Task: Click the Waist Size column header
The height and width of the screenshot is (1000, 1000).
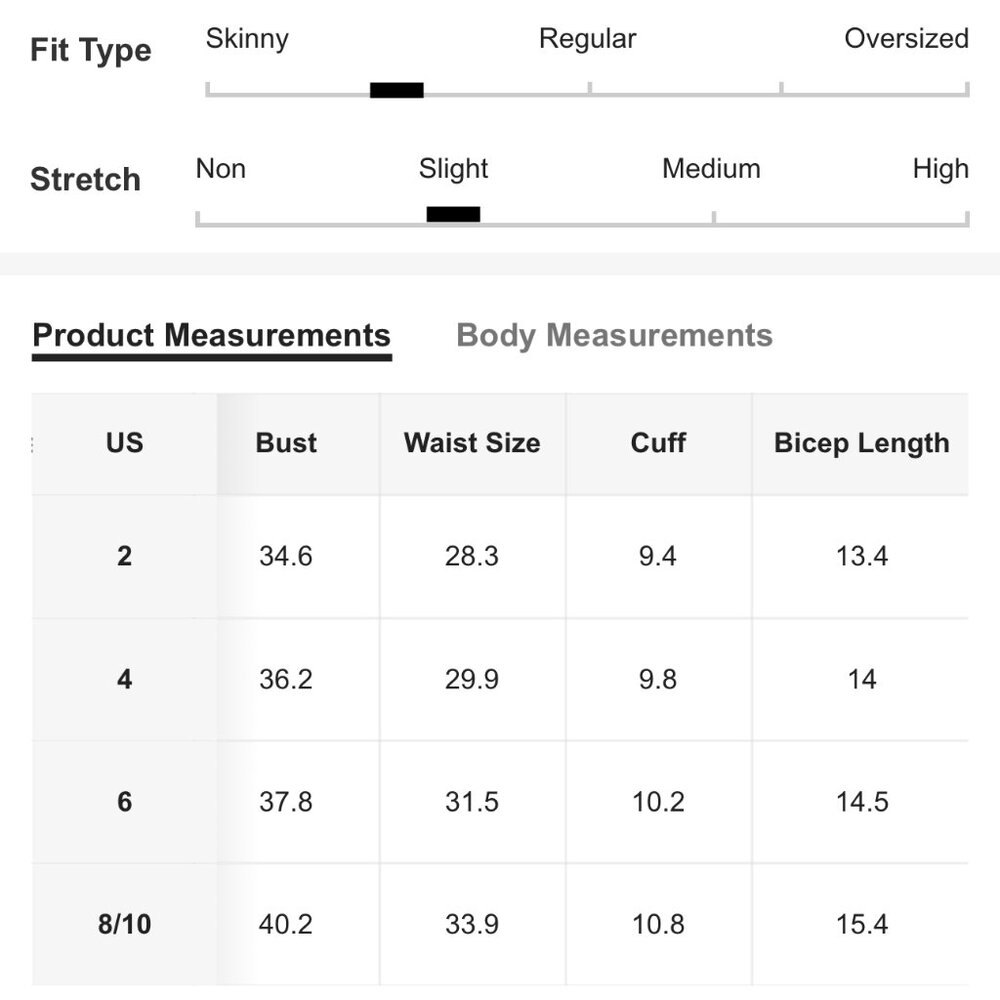Action: coord(472,443)
